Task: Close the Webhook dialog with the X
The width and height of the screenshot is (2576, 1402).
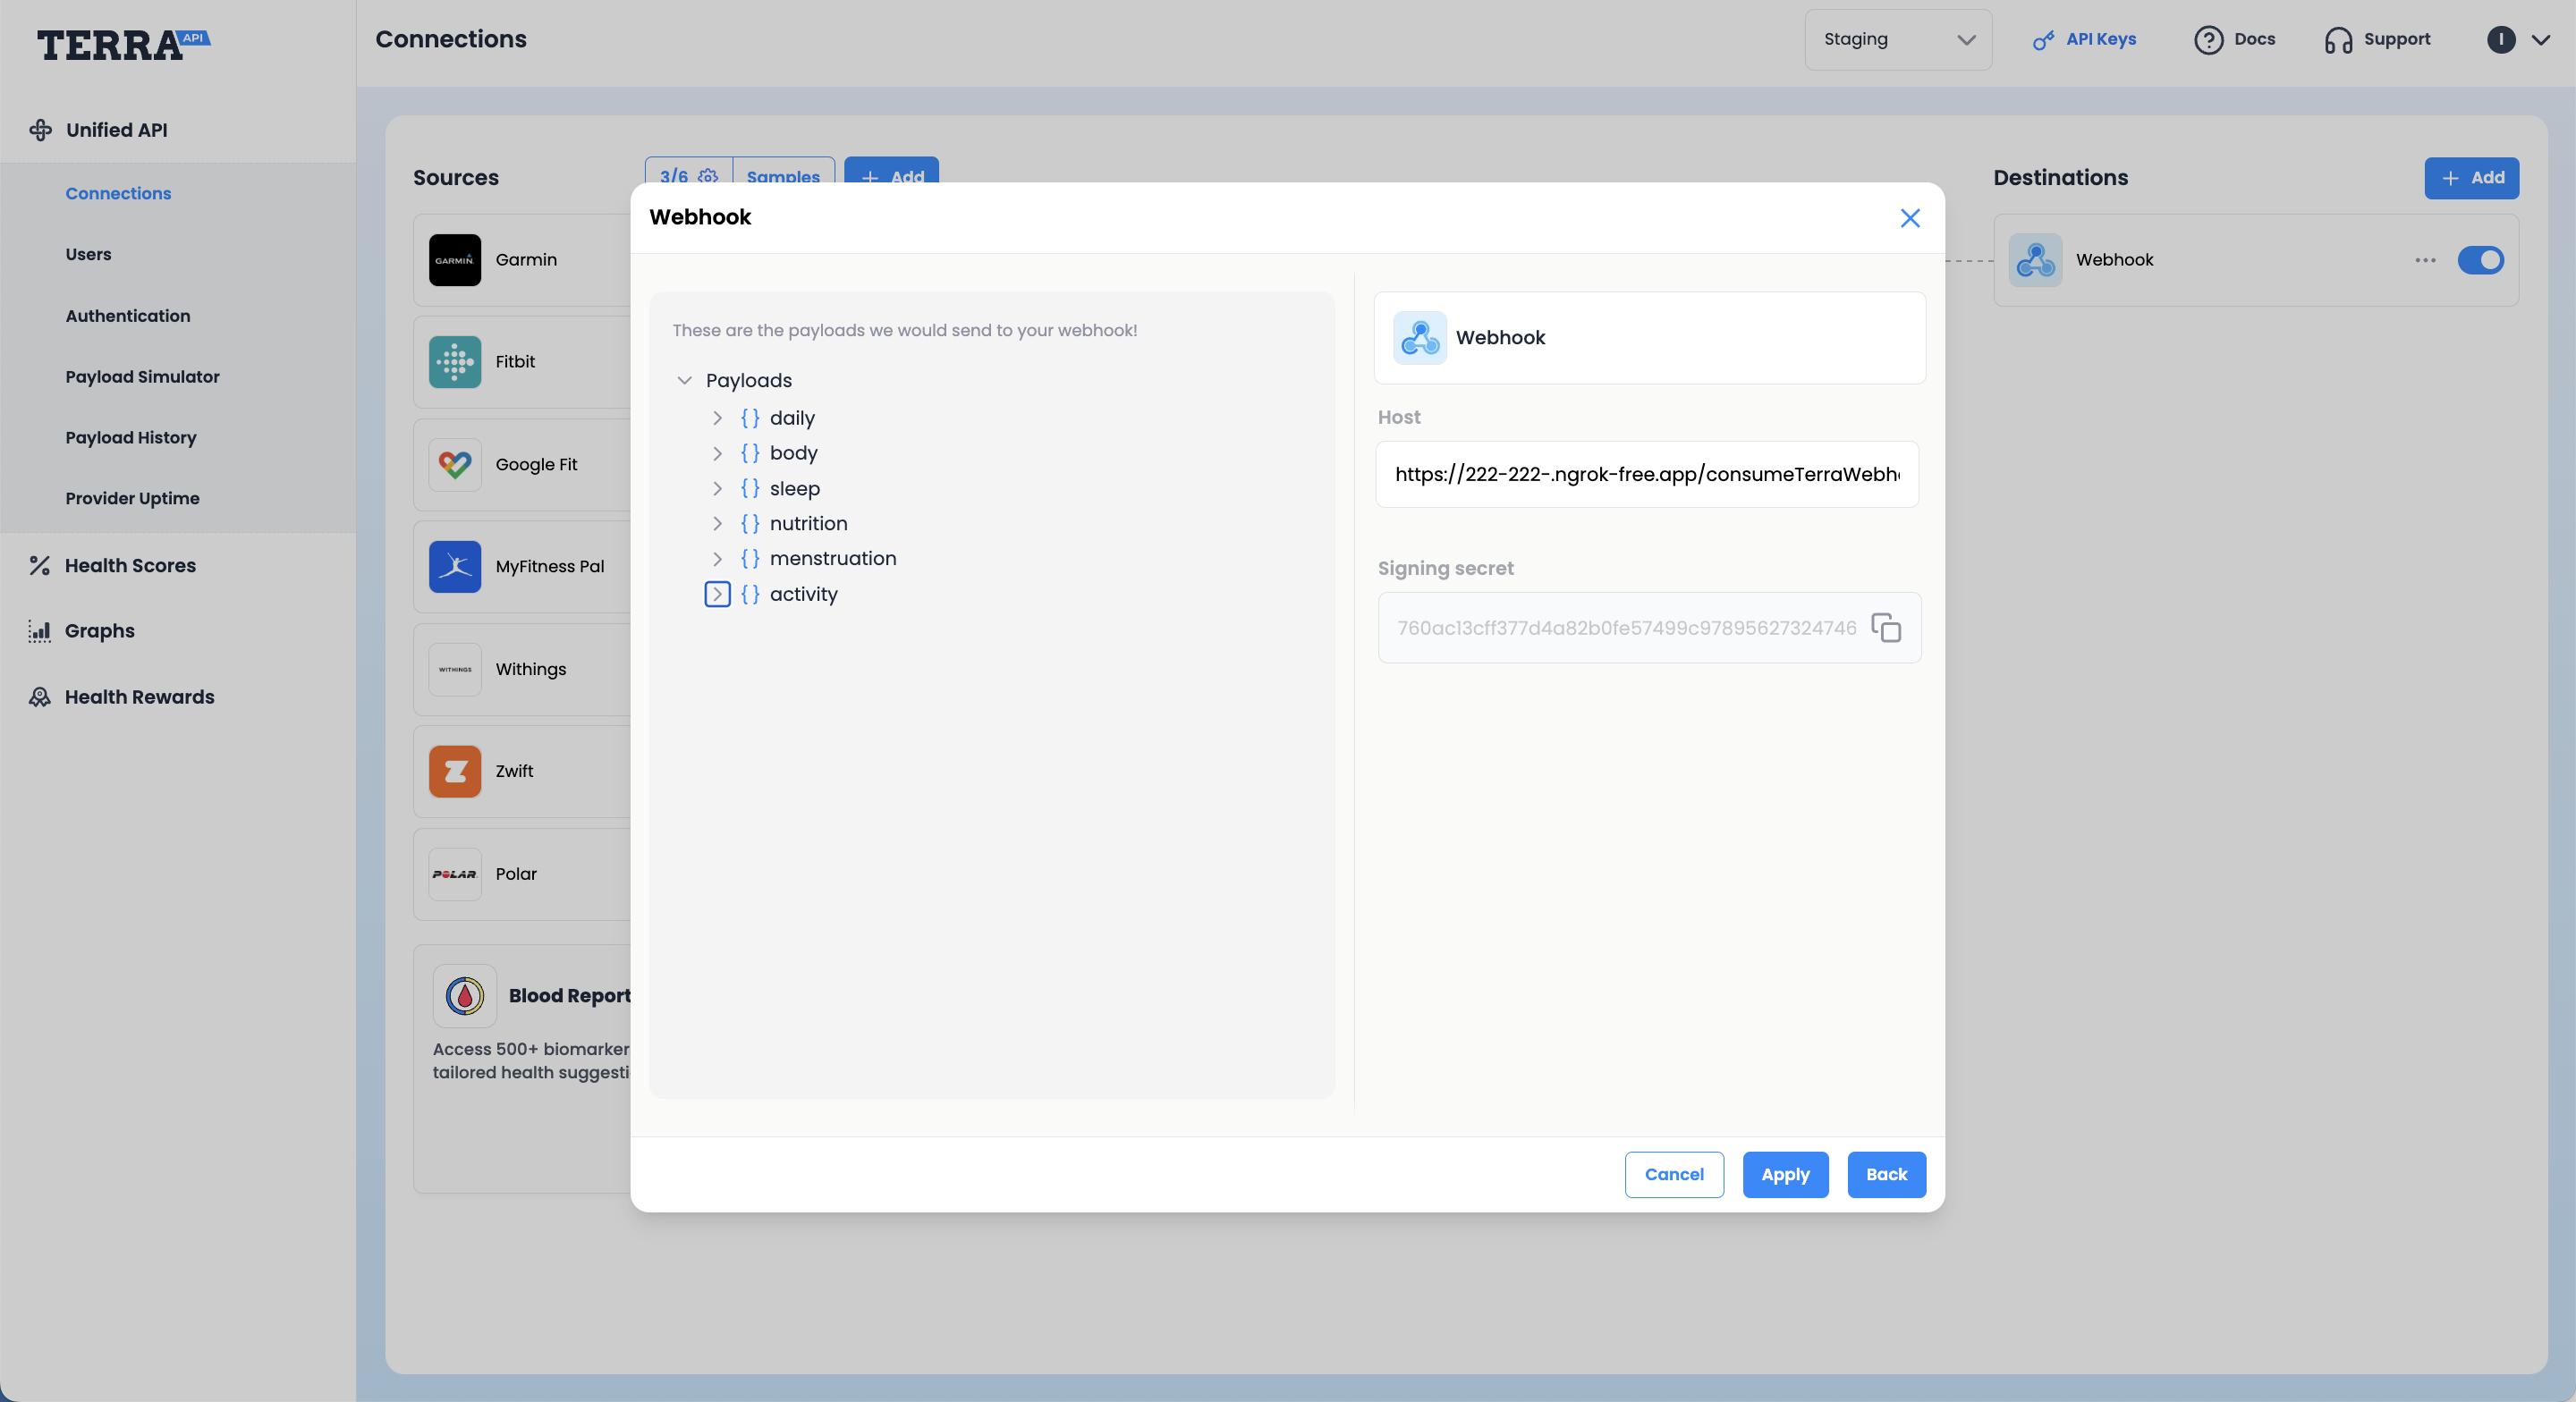Action: (1910, 218)
